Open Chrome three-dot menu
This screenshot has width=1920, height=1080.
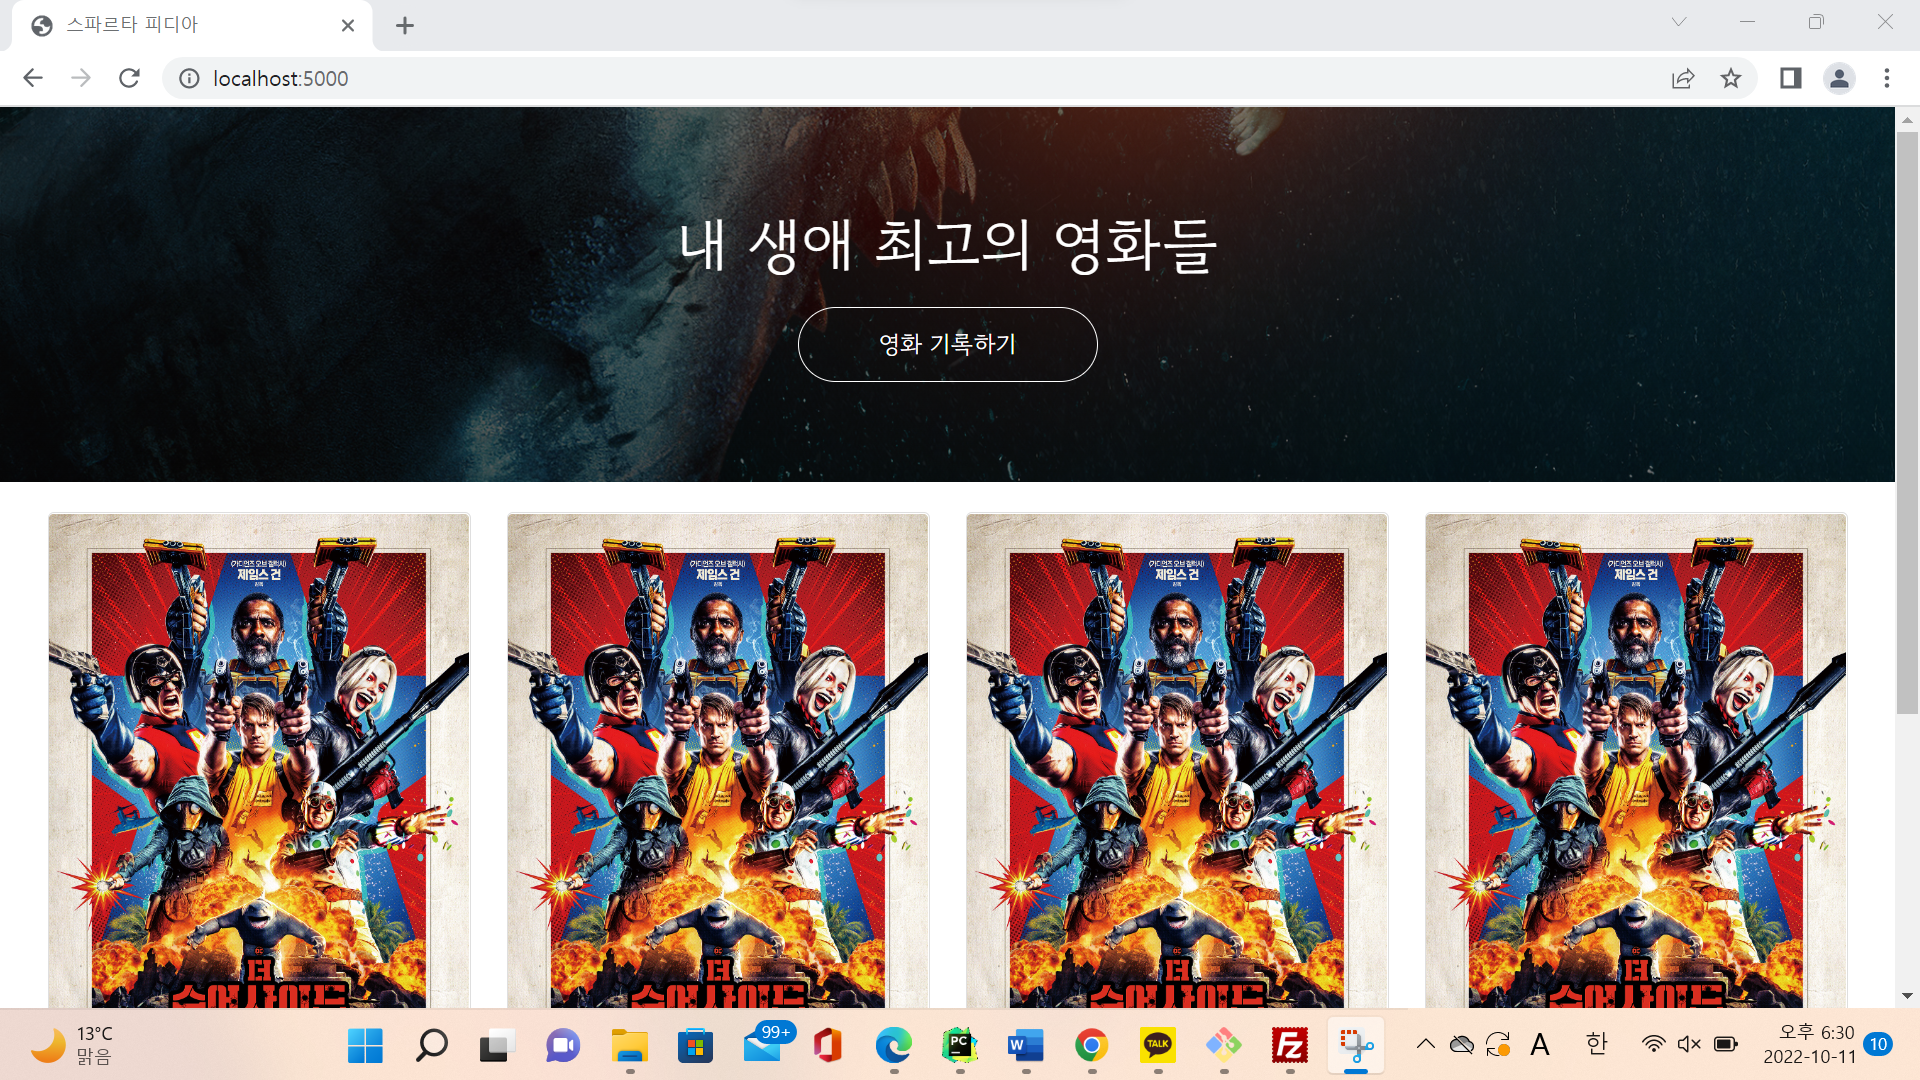click(1887, 78)
